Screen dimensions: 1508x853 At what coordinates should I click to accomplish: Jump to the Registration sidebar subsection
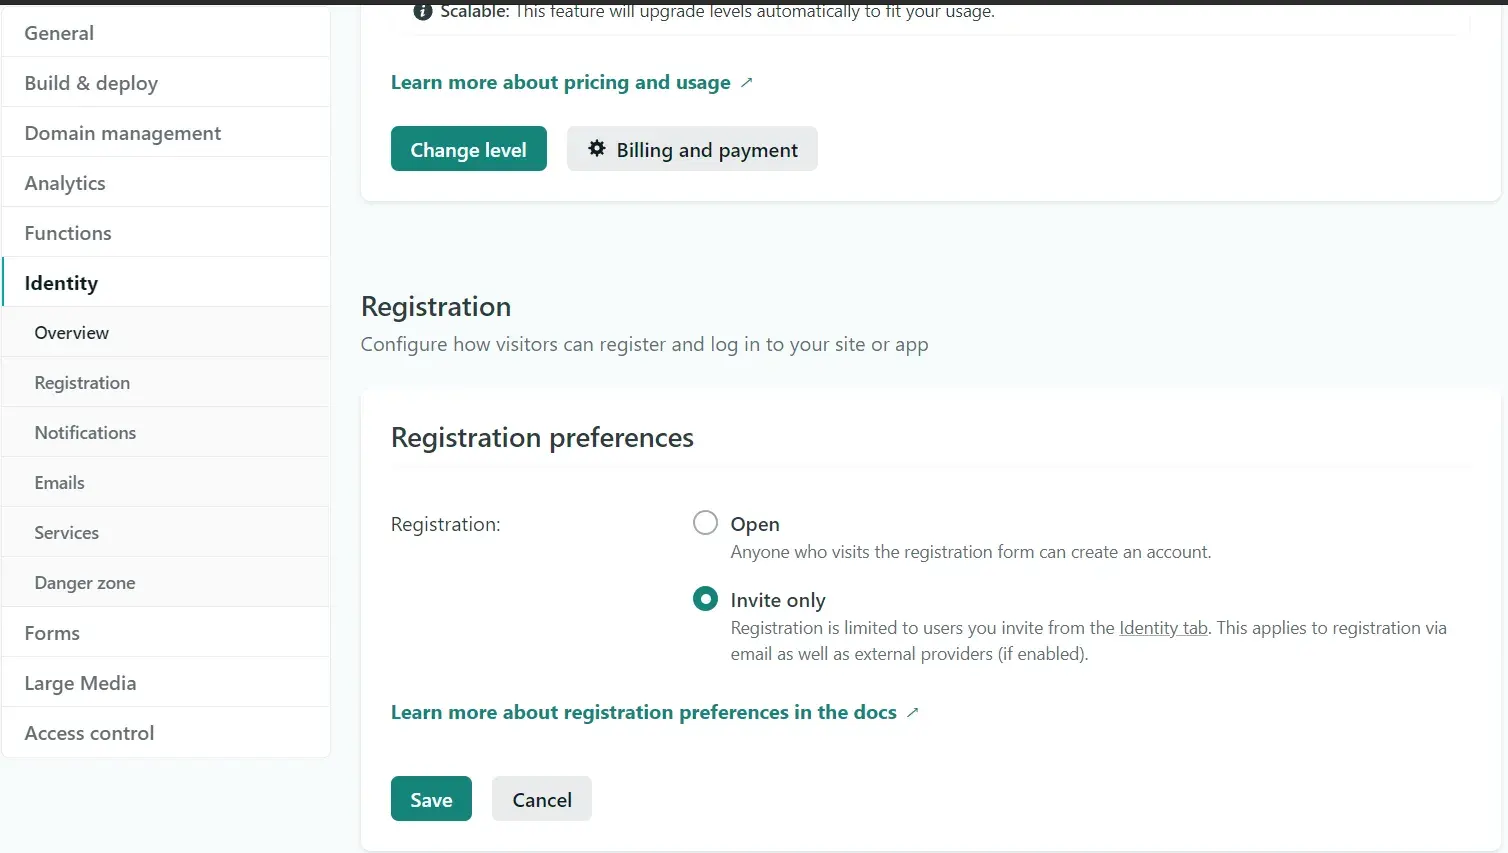[x=166, y=383]
